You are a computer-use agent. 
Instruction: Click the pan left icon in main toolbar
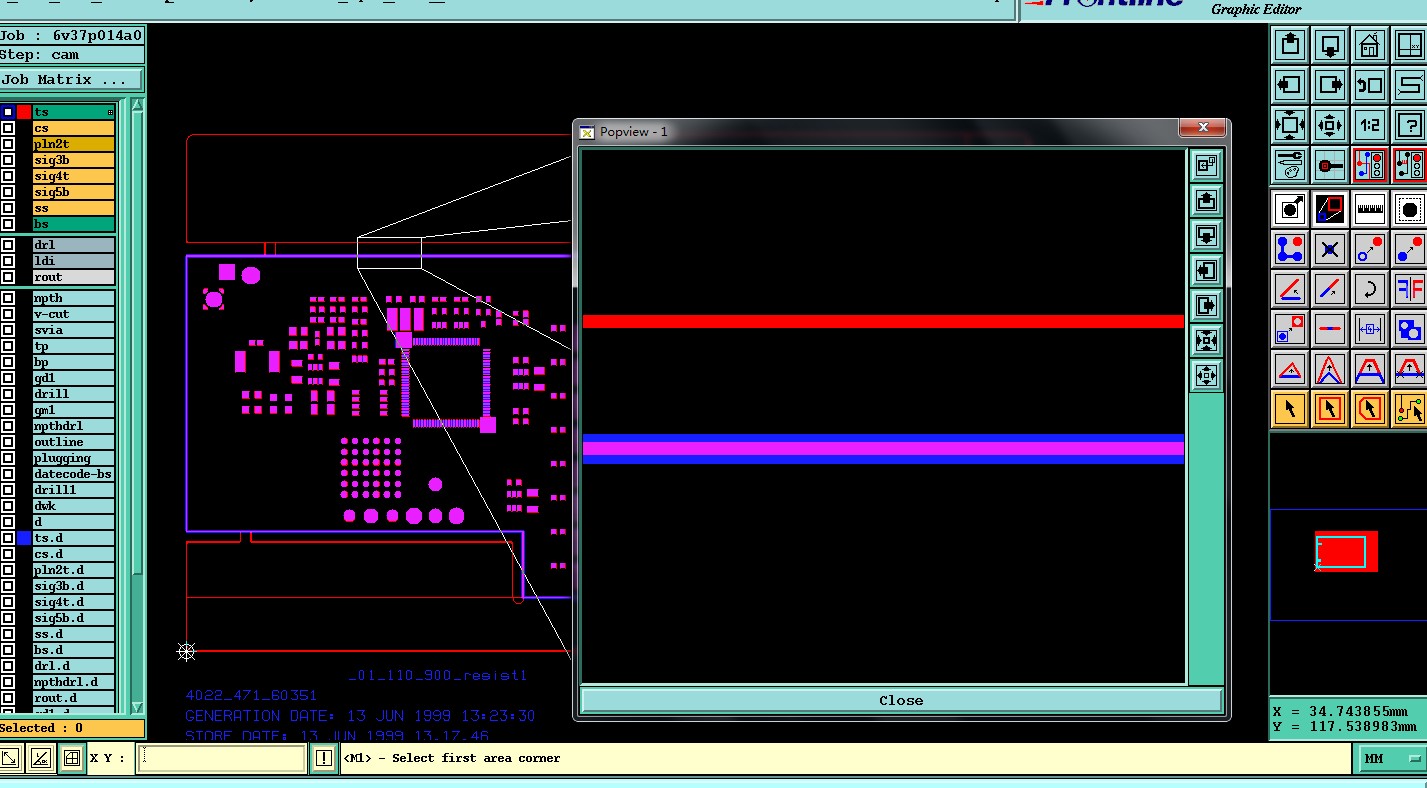tap(1290, 85)
